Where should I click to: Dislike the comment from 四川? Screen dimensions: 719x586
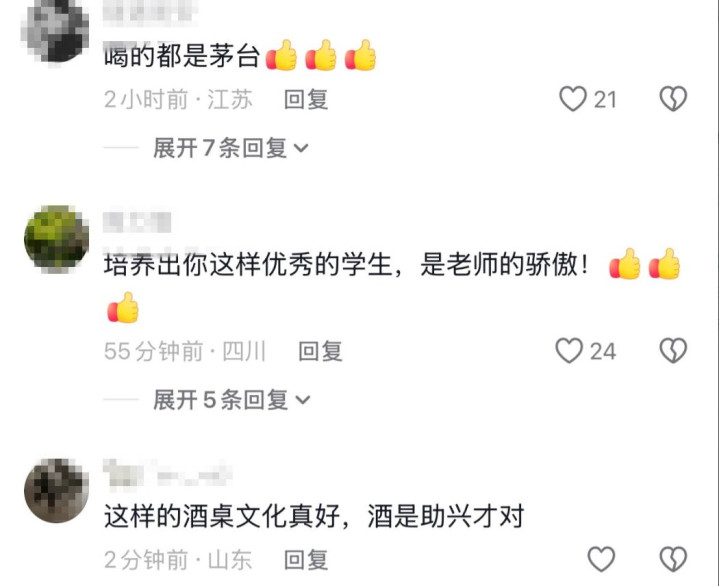[x=673, y=351]
